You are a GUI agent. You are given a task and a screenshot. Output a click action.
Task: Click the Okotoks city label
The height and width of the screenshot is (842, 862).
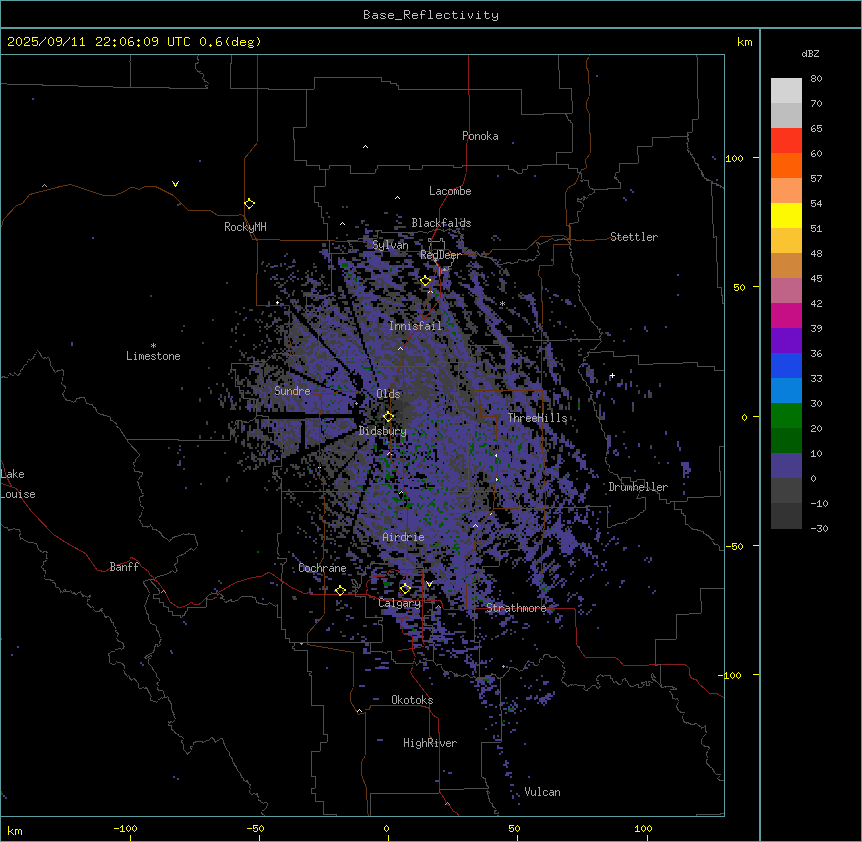[412, 700]
